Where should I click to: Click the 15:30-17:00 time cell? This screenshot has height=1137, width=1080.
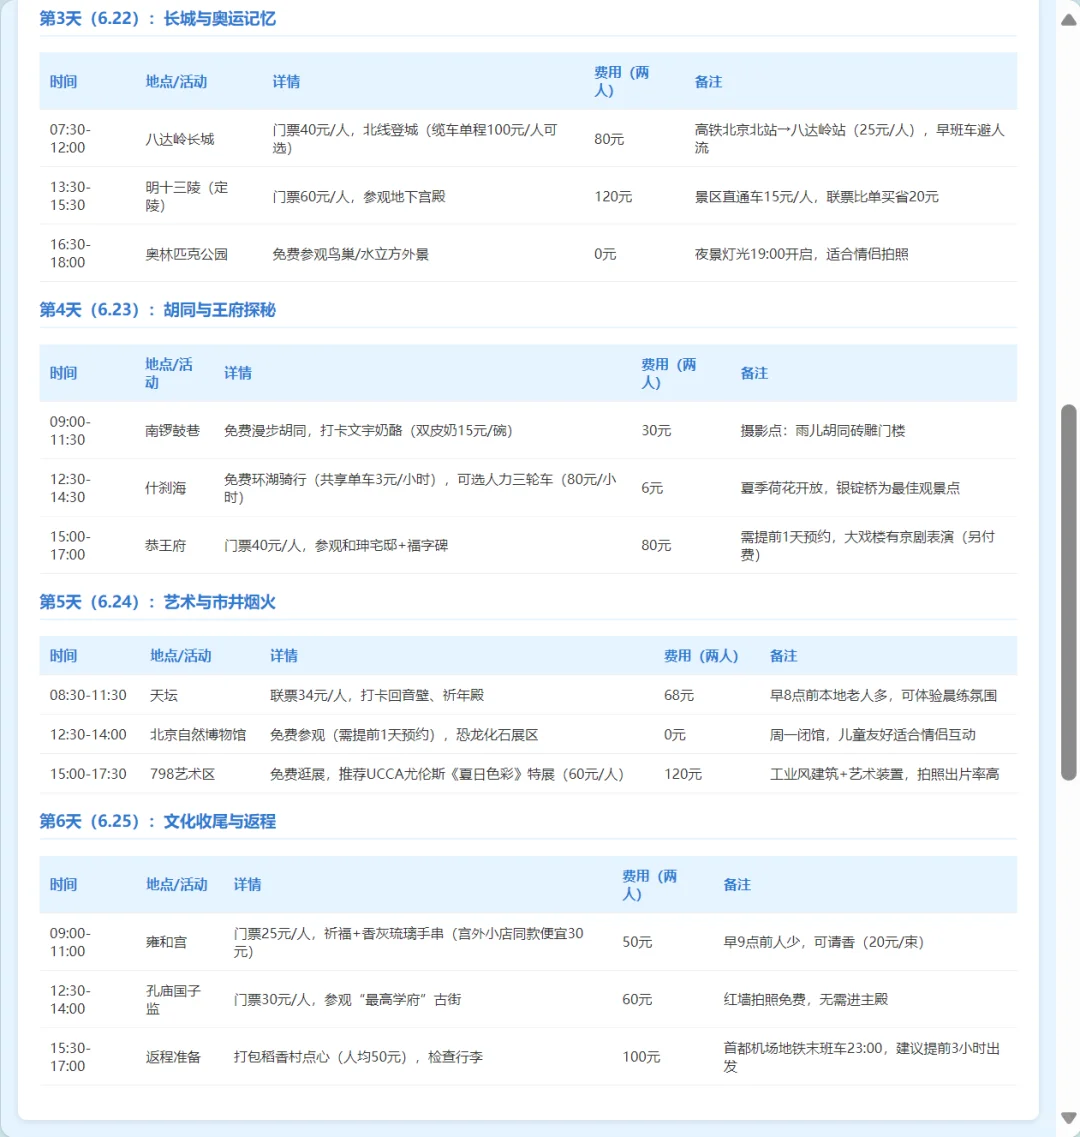coord(70,1057)
